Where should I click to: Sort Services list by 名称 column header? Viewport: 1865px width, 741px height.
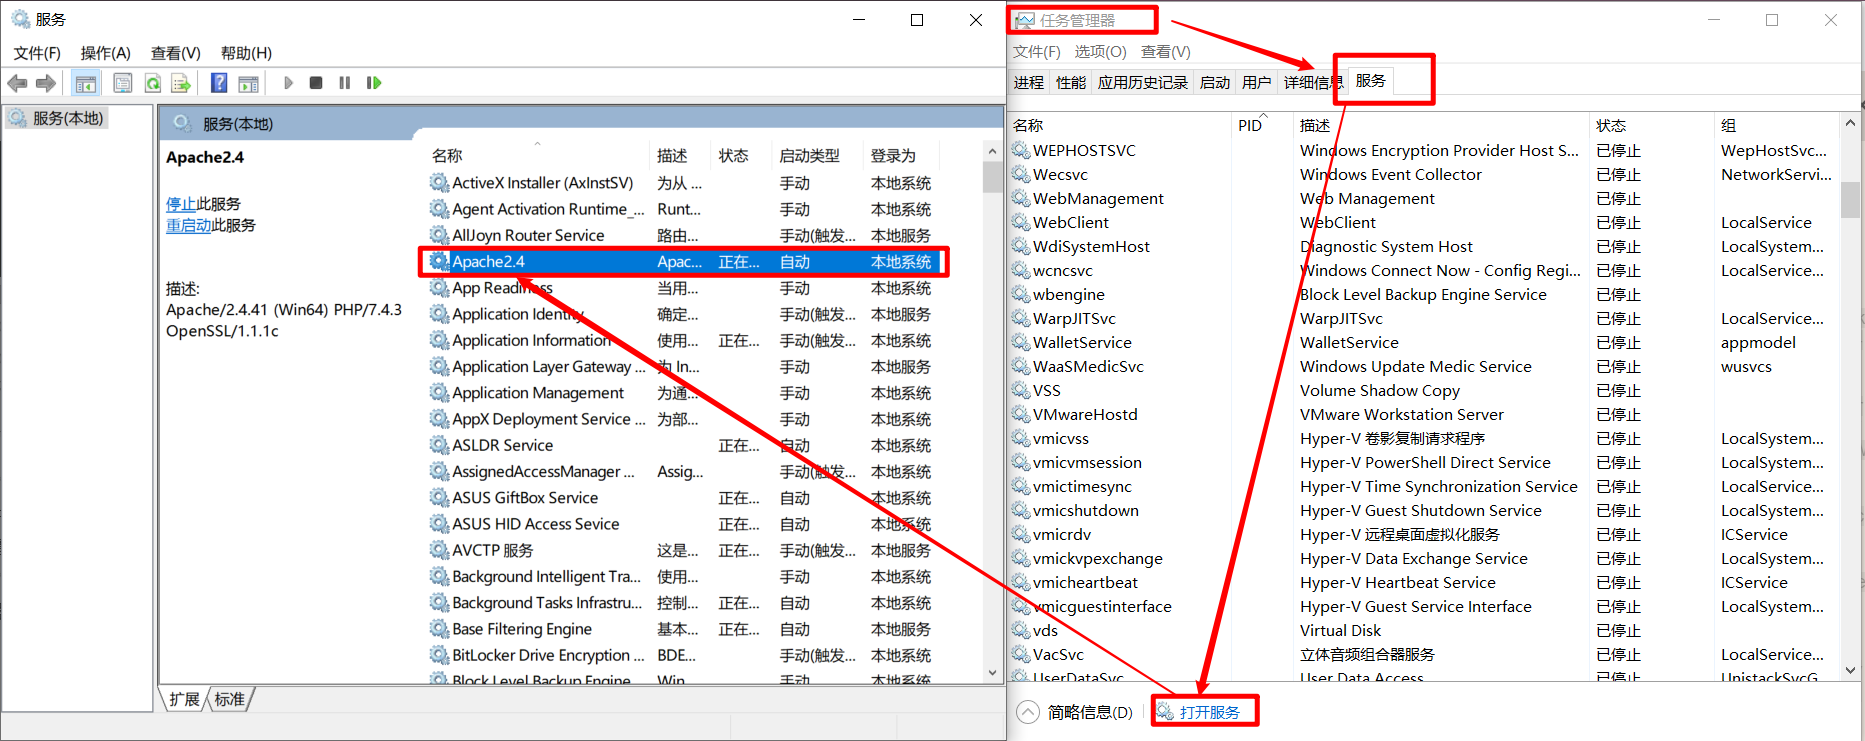point(446,156)
